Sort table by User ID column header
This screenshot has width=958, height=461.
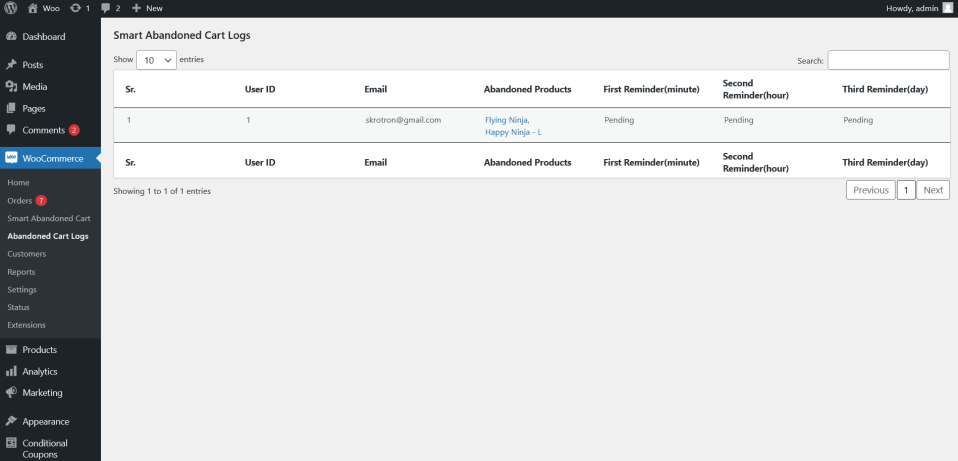coord(260,90)
